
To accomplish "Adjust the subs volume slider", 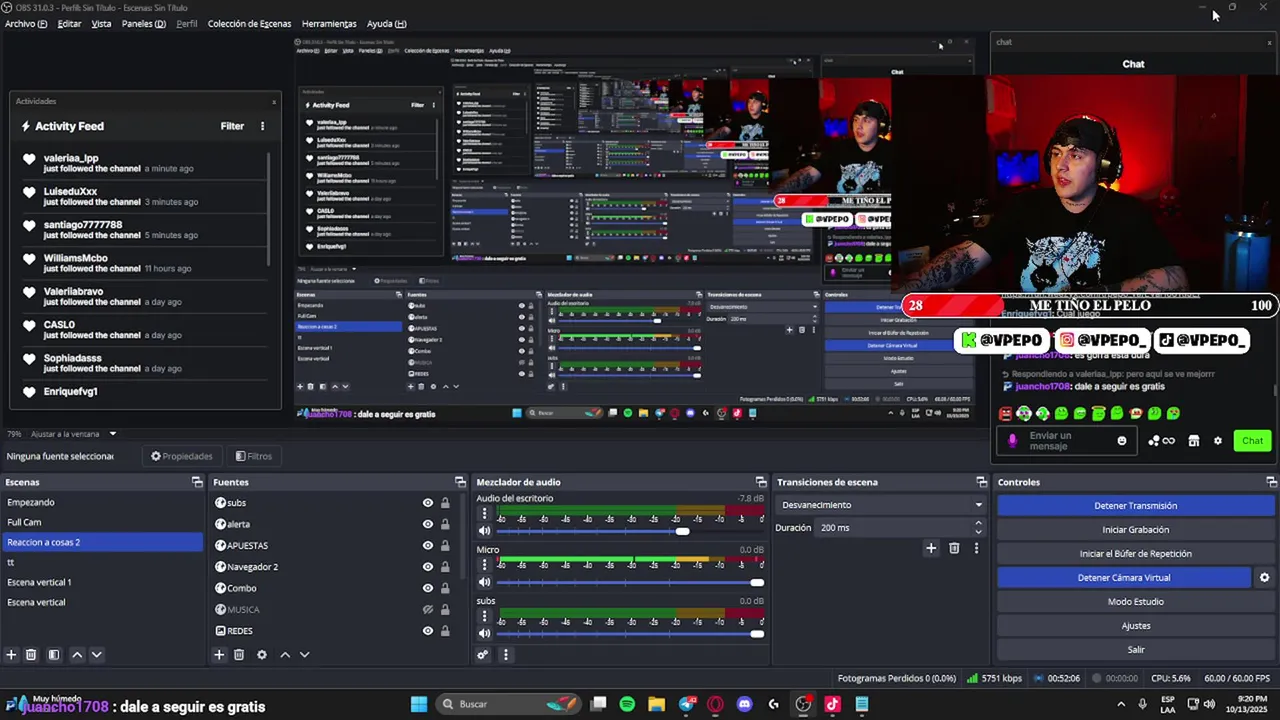I will tap(757, 633).
